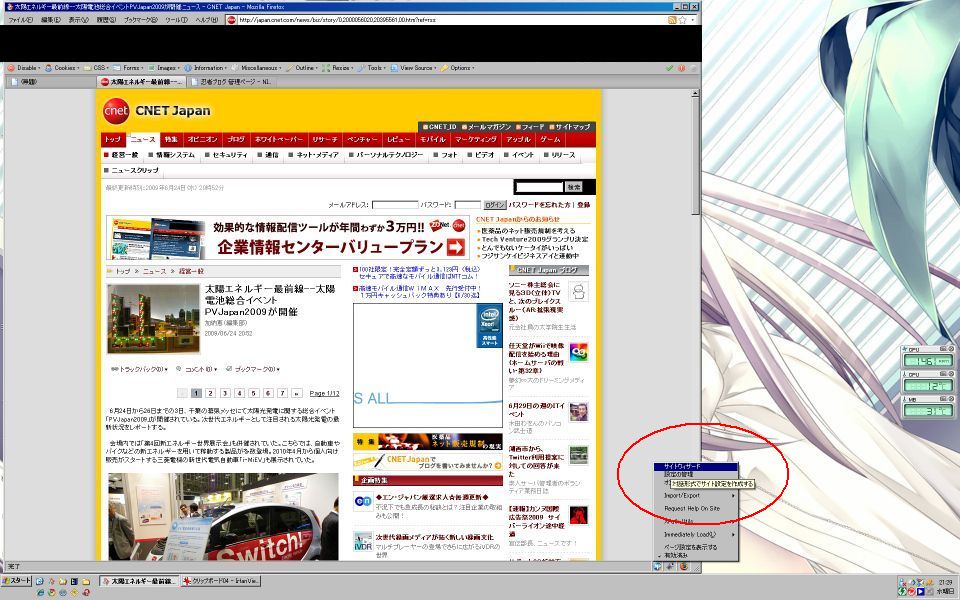
Task: Click the Firefox-fox icon in status bar
Action: point(684,566)
